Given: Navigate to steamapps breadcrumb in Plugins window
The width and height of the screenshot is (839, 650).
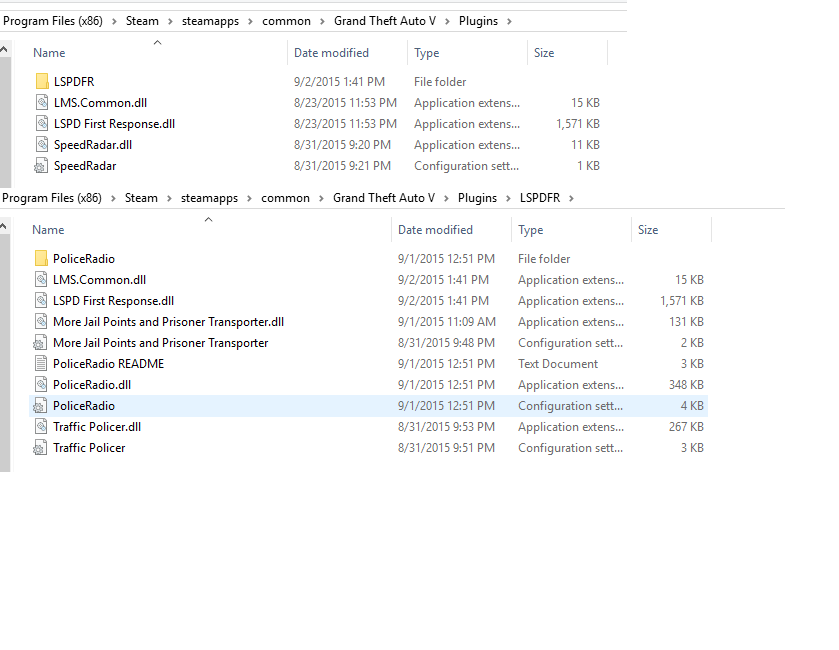Looking at the screenshot, I should pyautogui.click(x=210, y=21).
